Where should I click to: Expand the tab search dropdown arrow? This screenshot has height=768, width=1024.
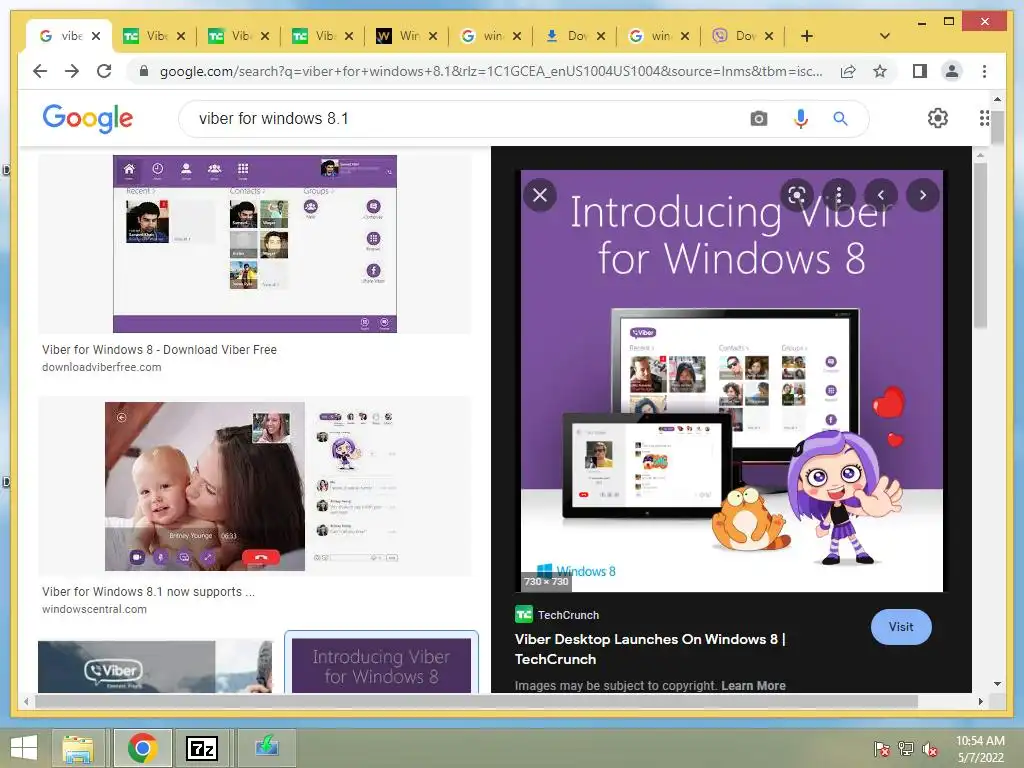(x=884, y=36)
